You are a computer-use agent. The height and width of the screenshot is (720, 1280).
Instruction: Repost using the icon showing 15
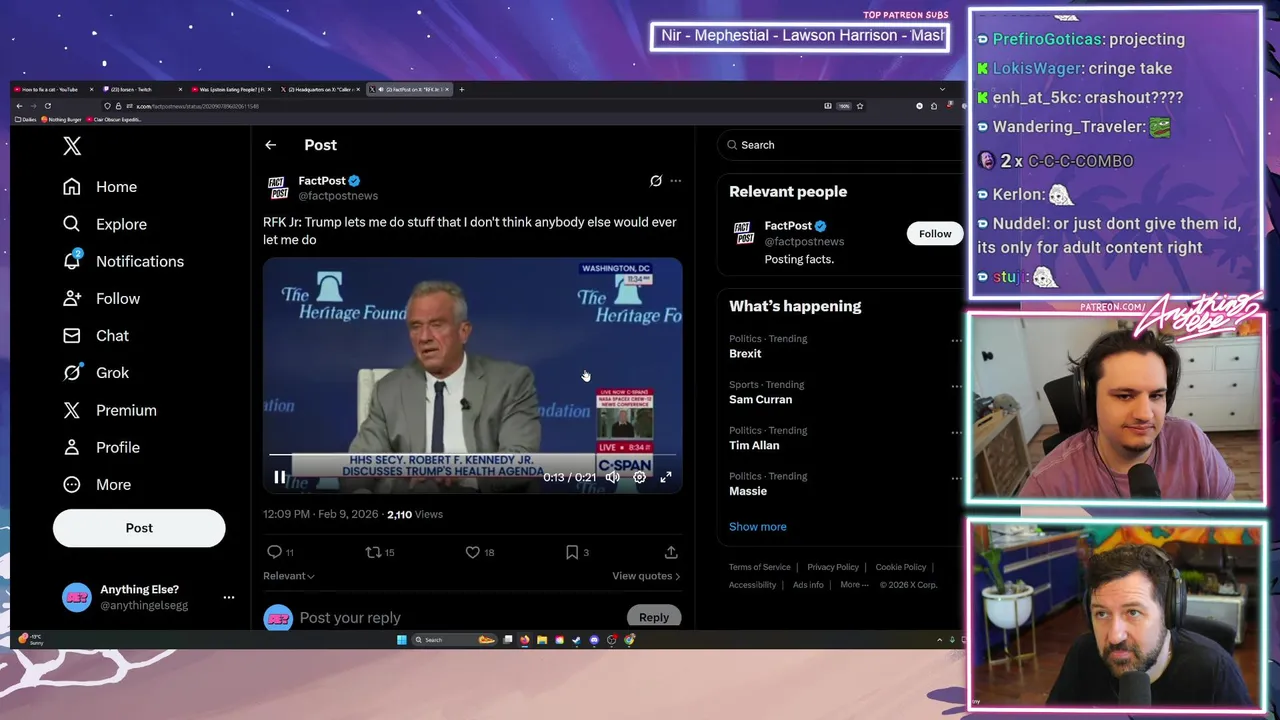pos(374,552)
